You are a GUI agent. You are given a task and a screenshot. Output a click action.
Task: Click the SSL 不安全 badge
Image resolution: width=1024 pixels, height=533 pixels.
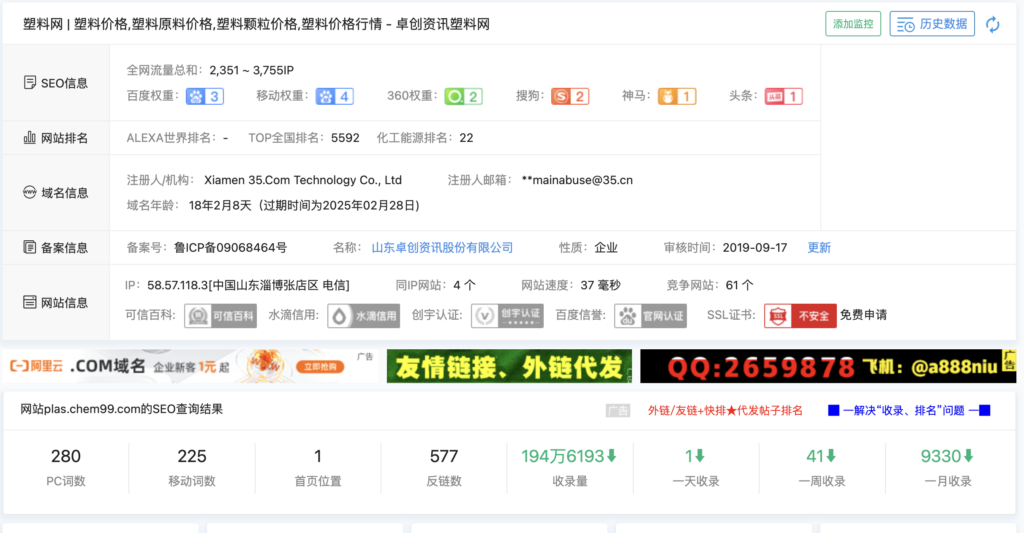(x=800, y=316)
